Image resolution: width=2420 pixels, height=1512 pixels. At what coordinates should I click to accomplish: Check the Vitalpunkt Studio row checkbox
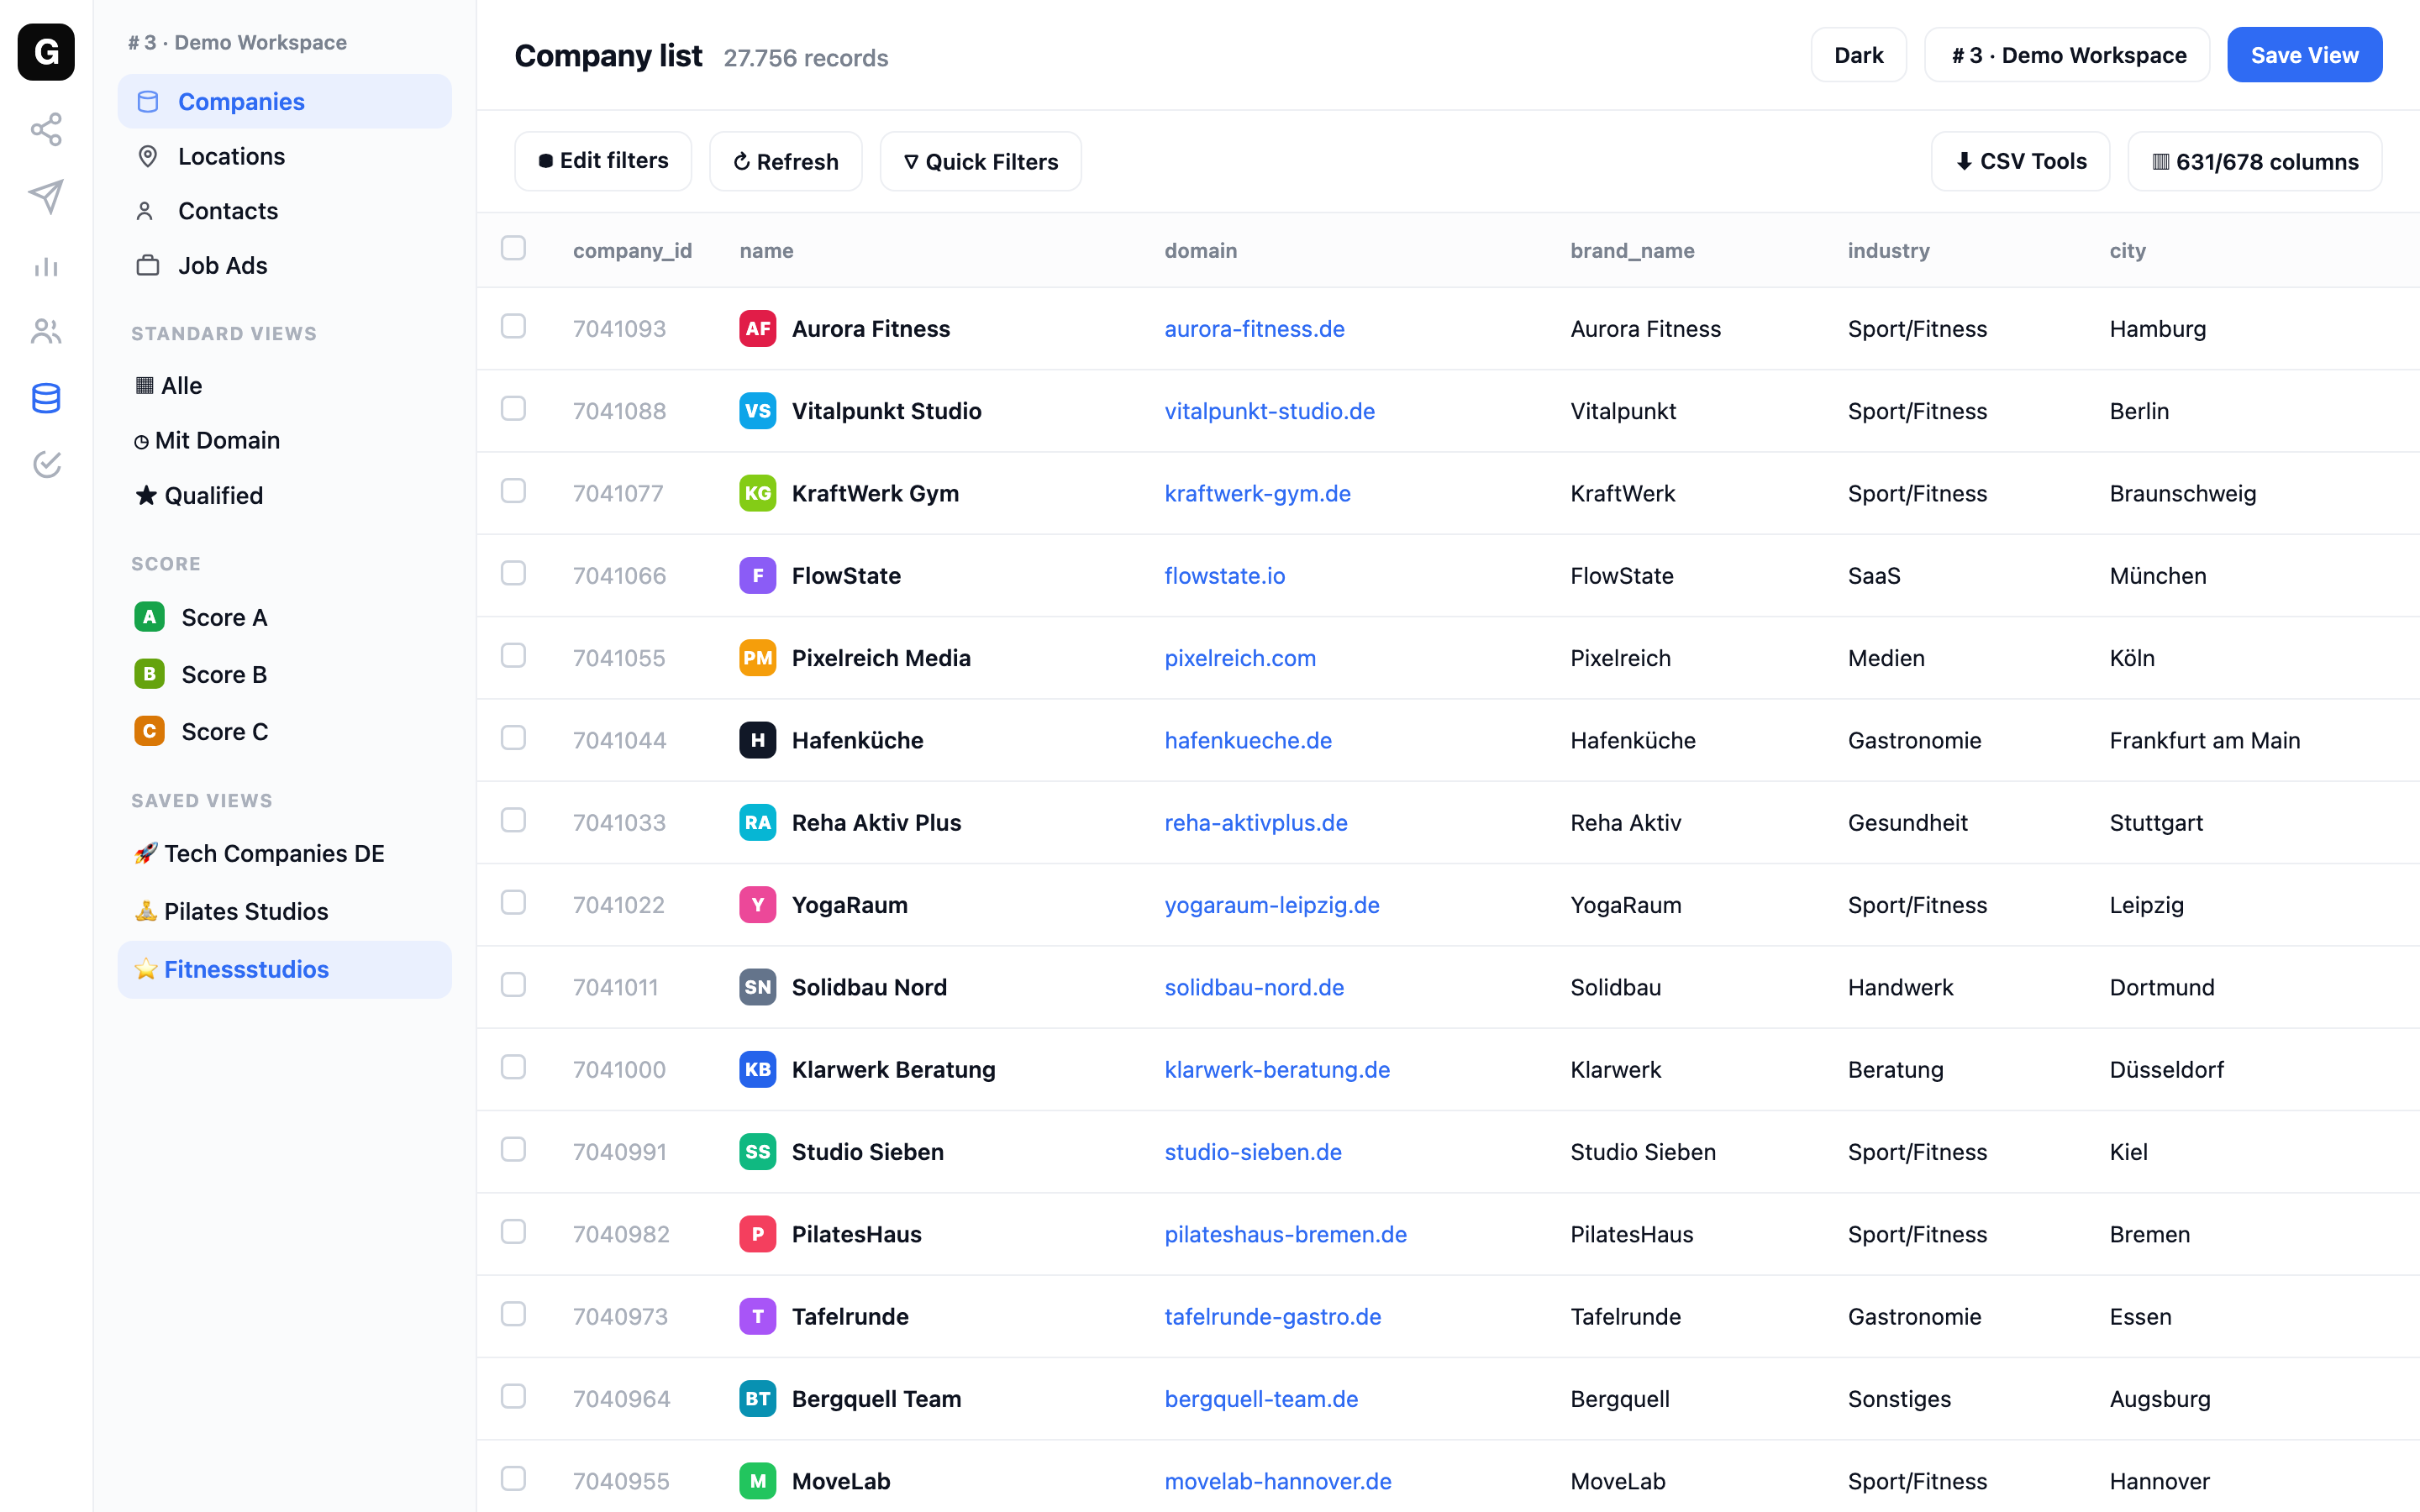coord(513,408)
